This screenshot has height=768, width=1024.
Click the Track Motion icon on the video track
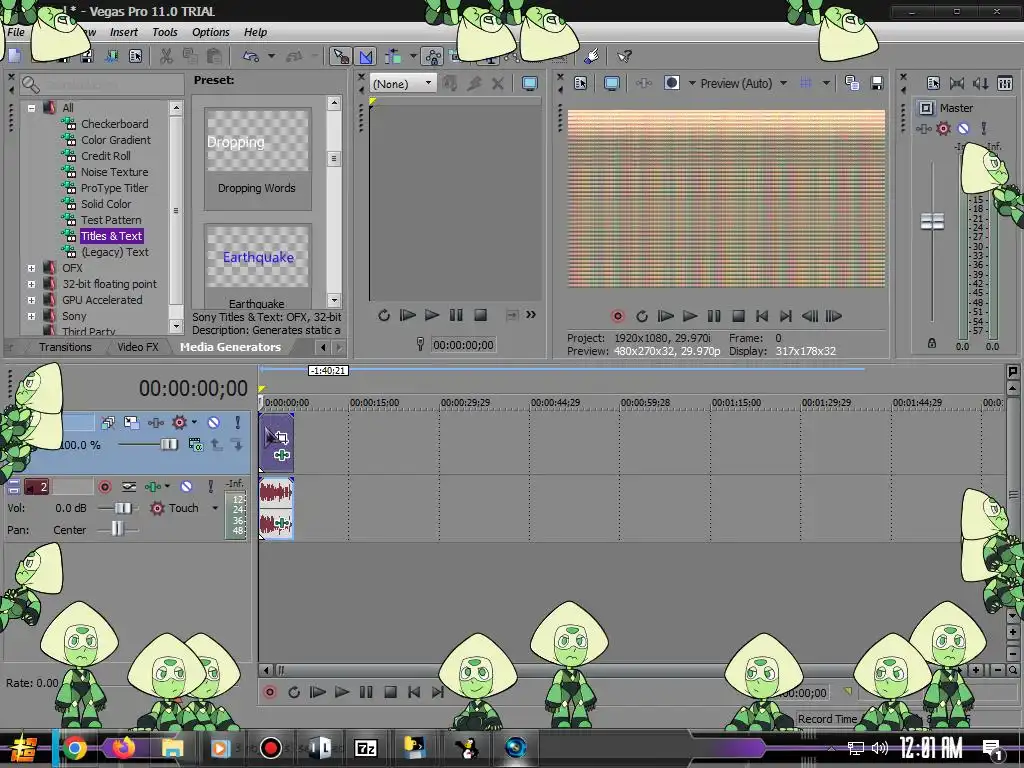click(131, 423)
